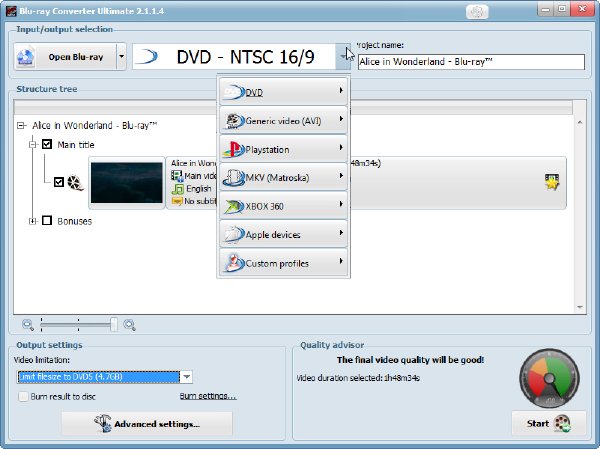
Task: Click the structure tree scroll down arrow
Action: 580,307
